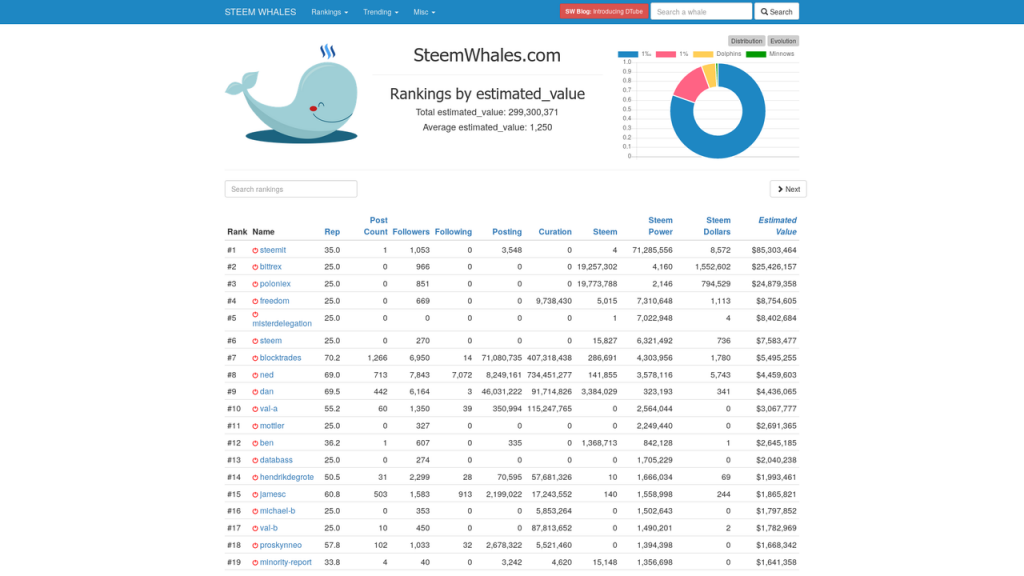Image resolution: width=1024 pixels, height=576 pixels.
Task: Click the Search button
Action: (776, 11)
